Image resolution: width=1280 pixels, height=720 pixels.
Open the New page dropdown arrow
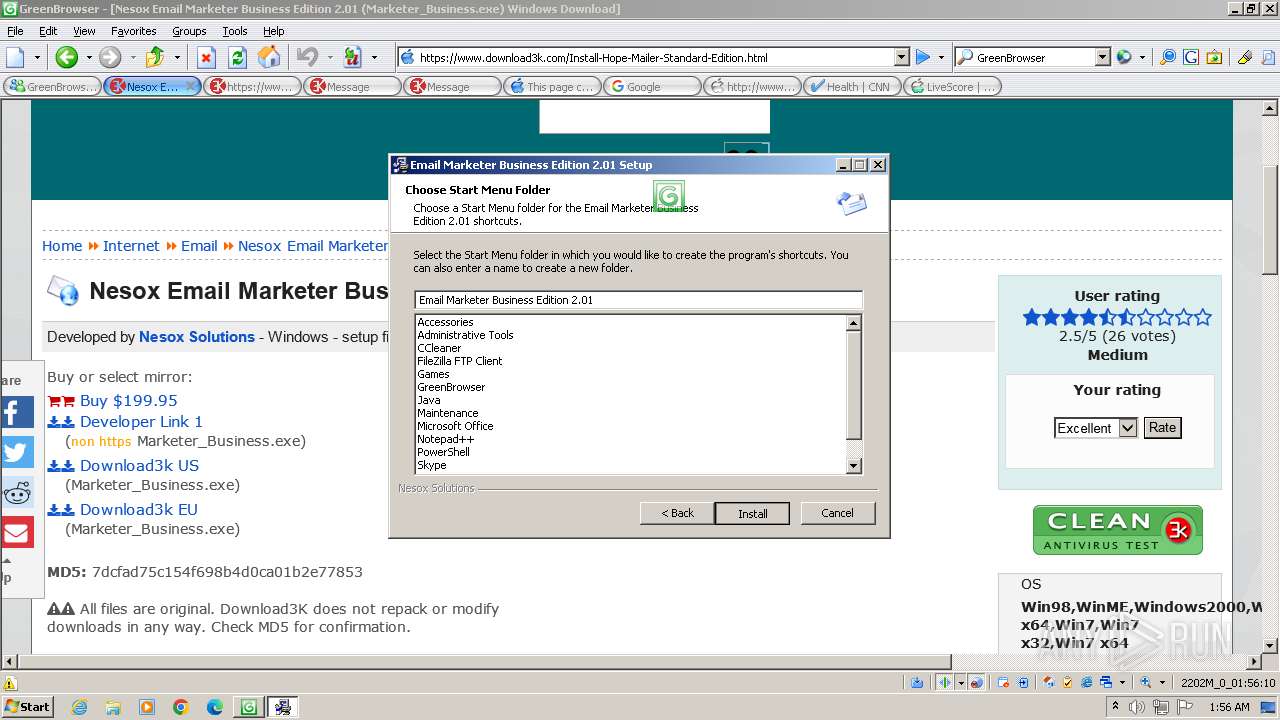37,58
